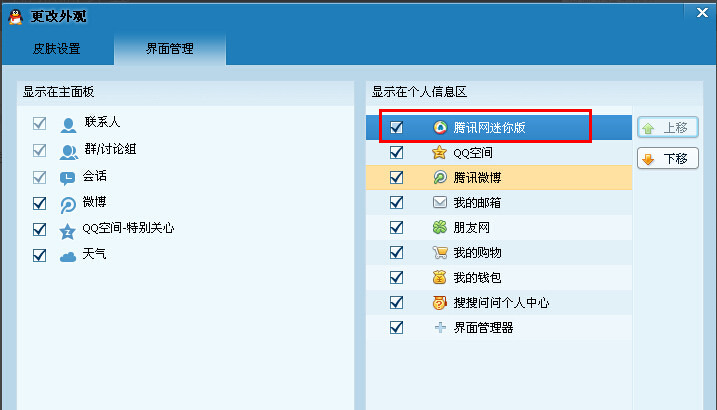
Task: Toggle the QQ空间-特别关心 checkbox
Action: 40,229
